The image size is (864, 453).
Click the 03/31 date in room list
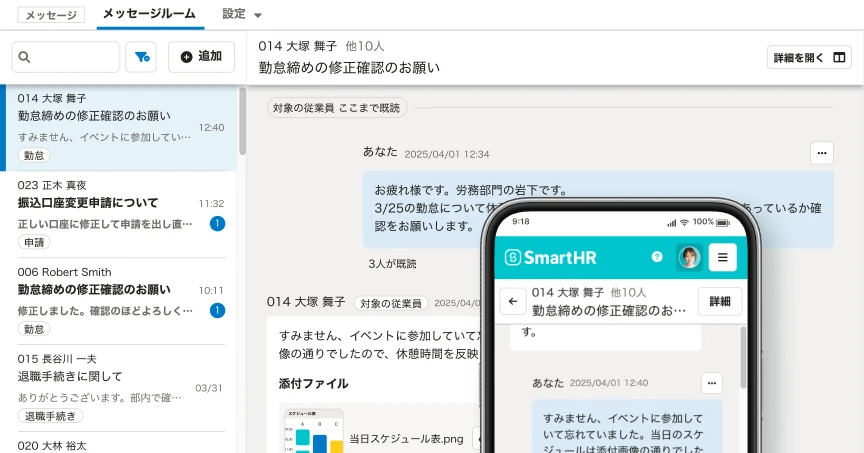(x=209, y=388)
